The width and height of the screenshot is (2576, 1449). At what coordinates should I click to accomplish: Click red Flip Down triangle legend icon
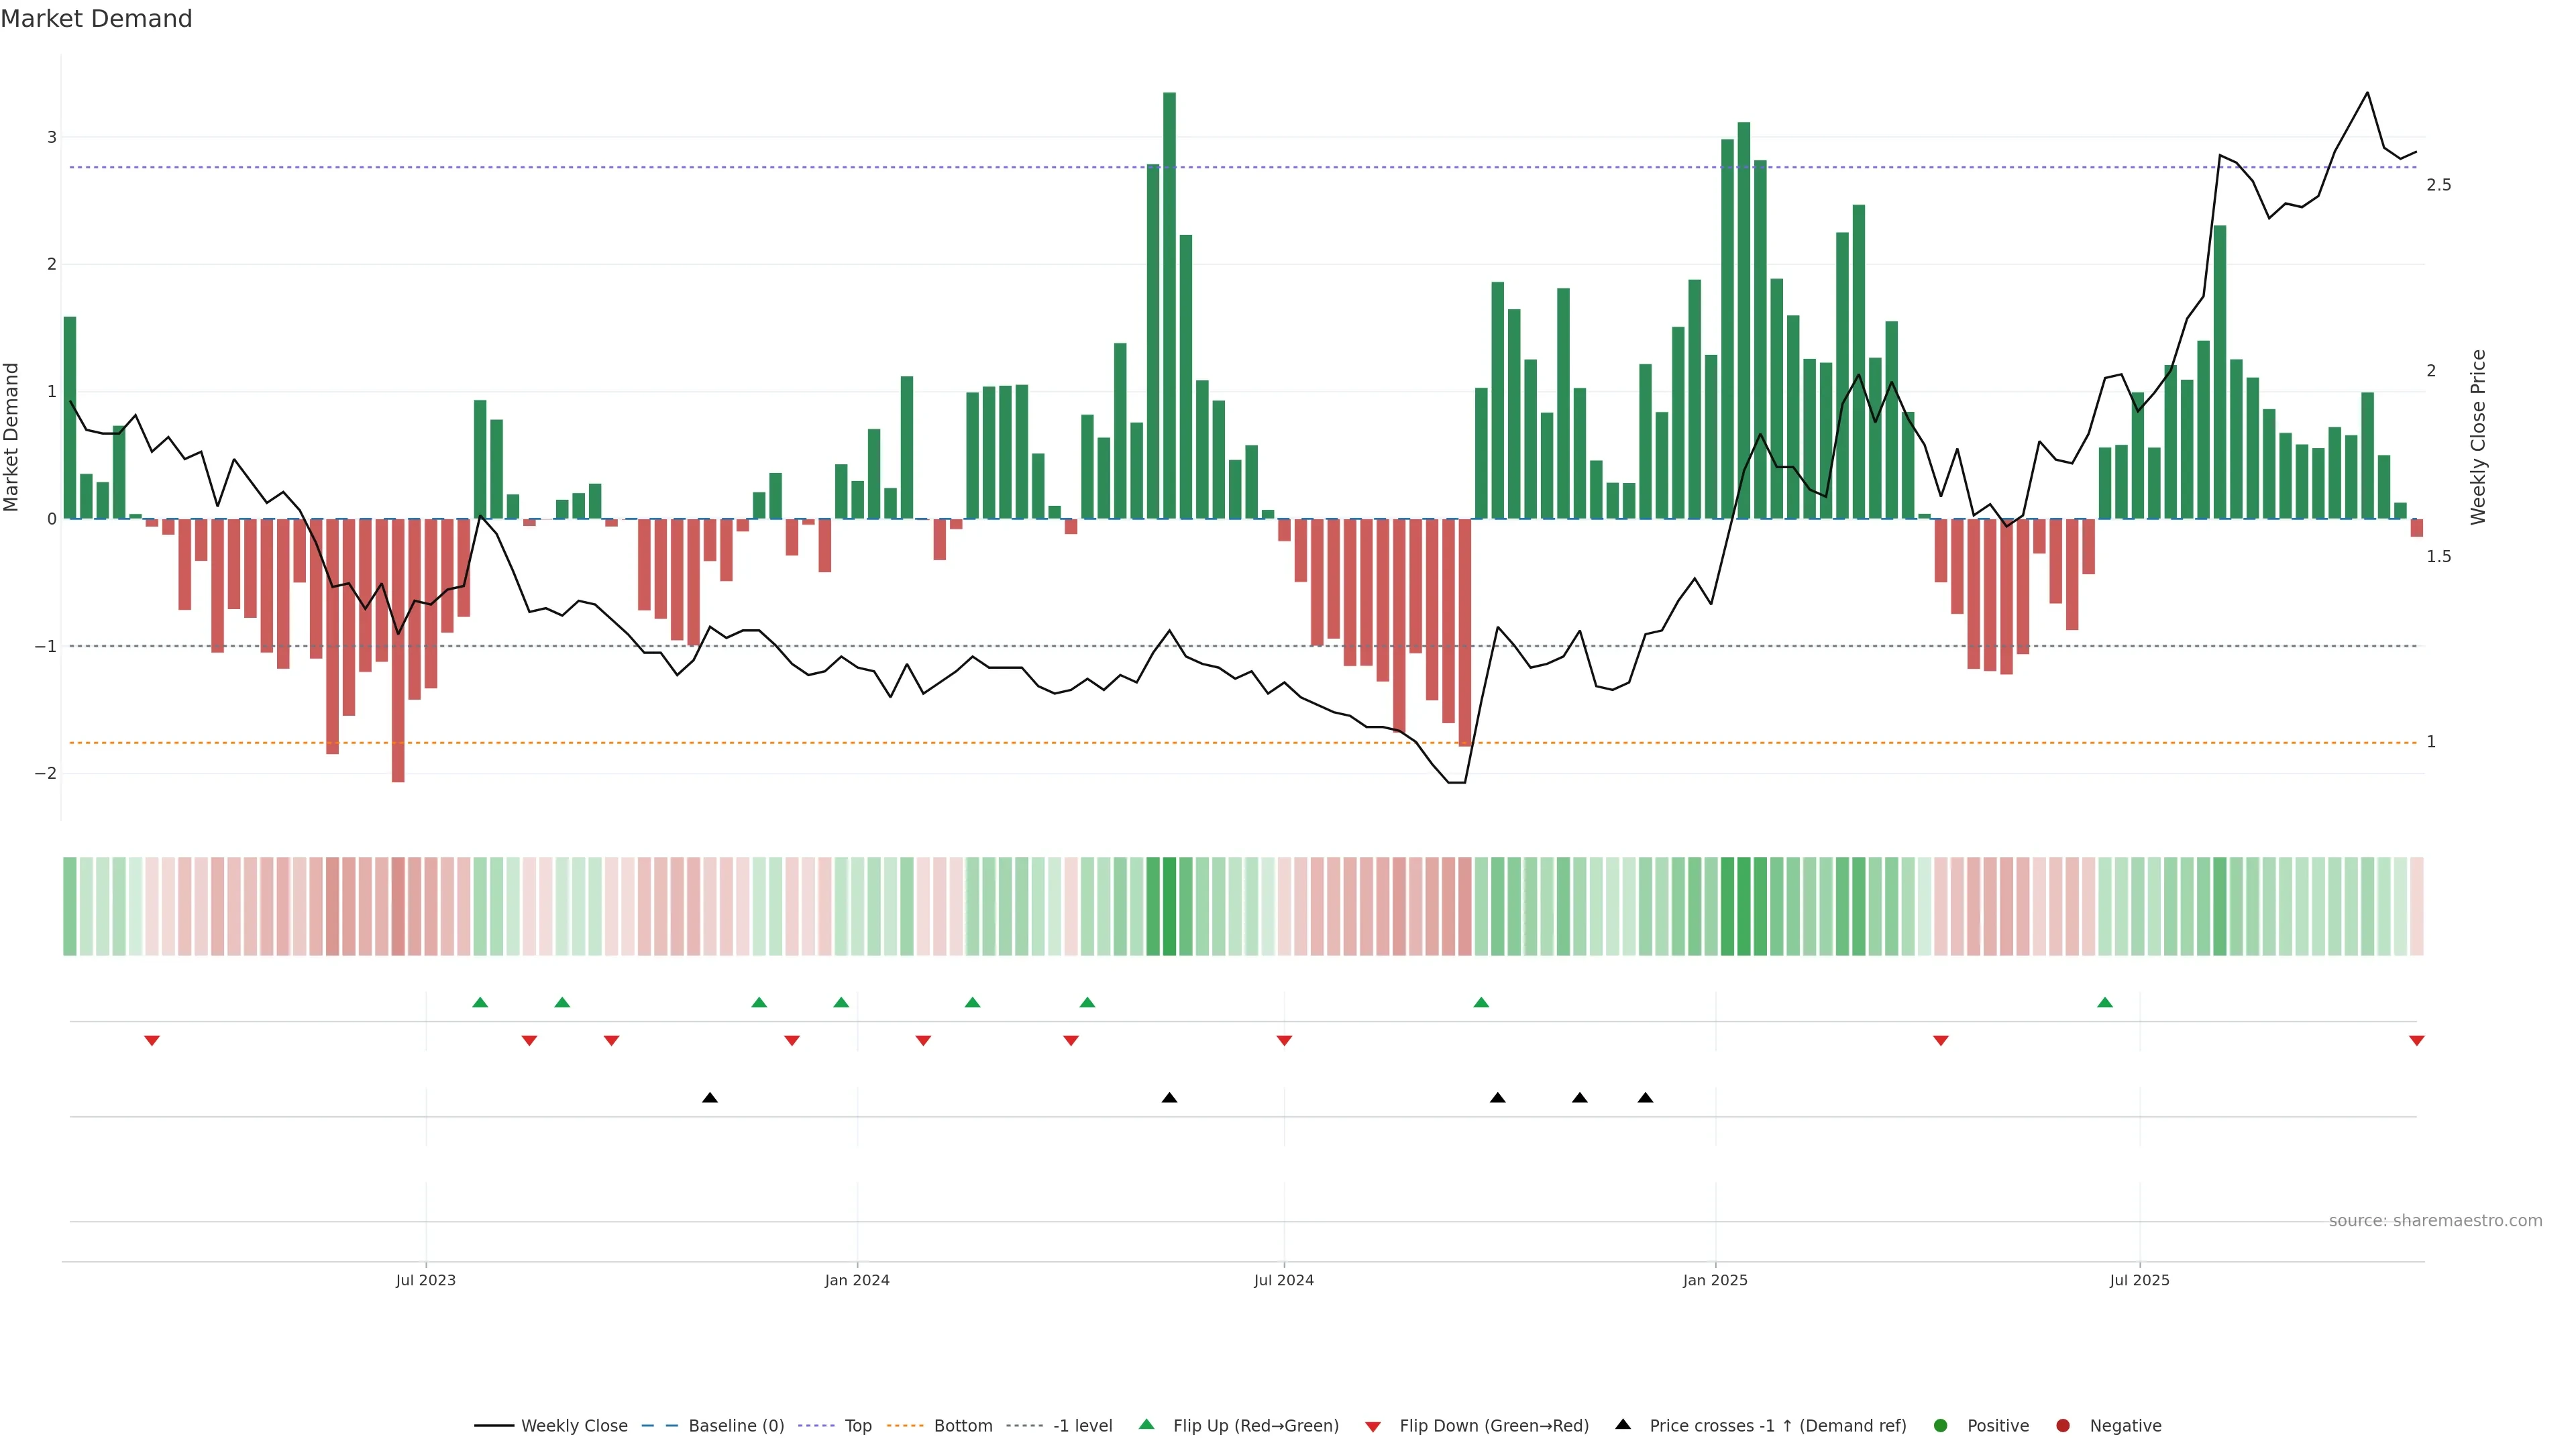point(1373,1427)
